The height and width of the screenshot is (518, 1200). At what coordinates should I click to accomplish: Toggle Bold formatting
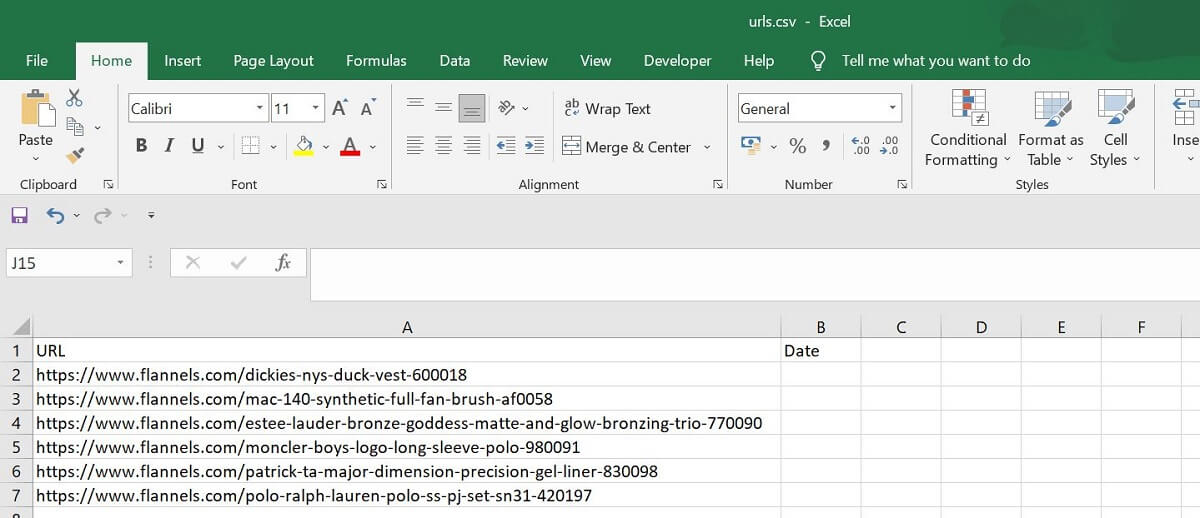coord(141,146)
